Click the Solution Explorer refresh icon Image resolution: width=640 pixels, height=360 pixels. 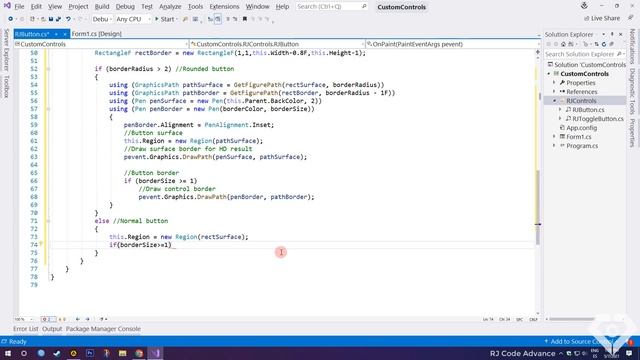604,44
